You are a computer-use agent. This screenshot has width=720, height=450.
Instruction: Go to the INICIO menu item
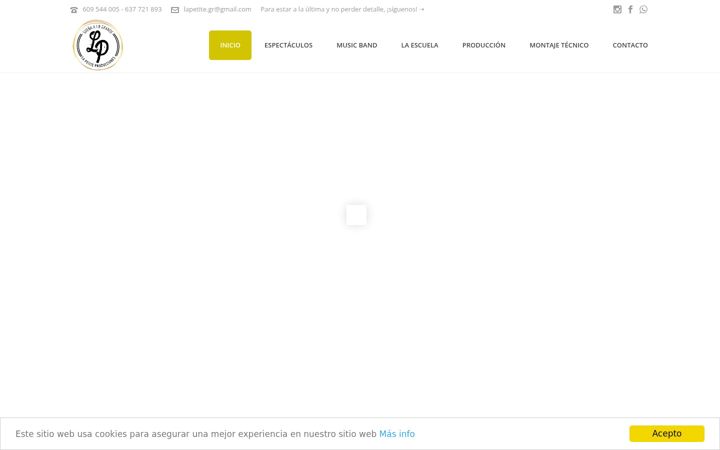click(x=230, y=45)
